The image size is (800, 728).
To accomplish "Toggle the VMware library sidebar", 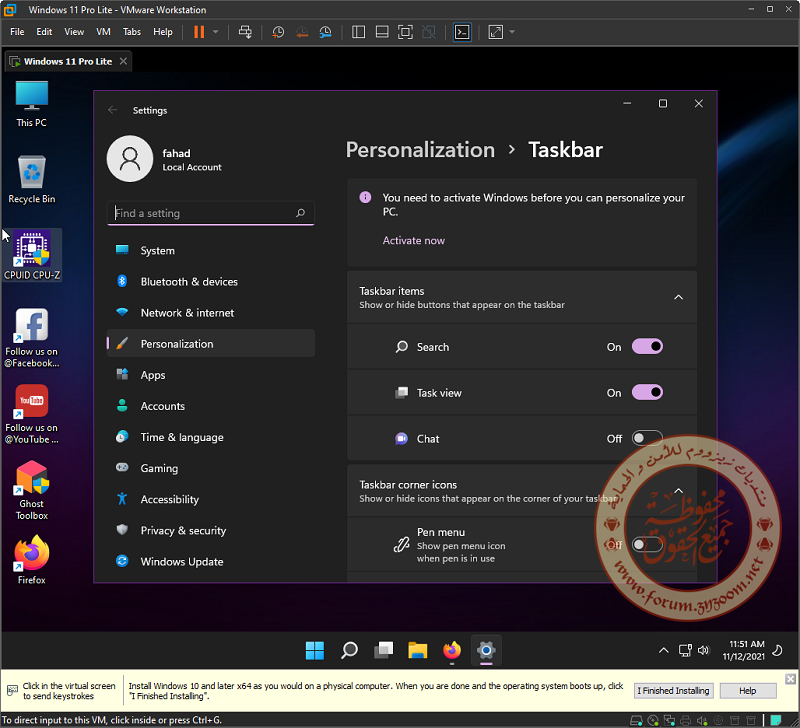I will 359,32.
